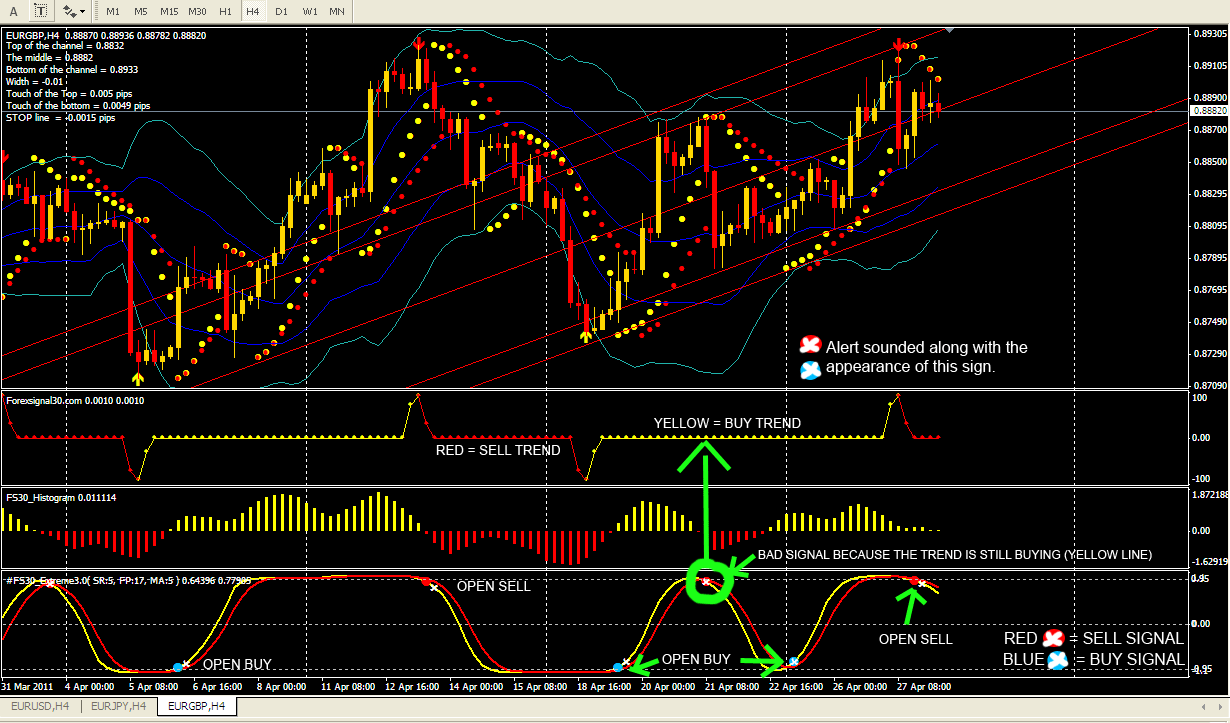The width and height of the screenshot is (1230, 723).
Task: Select the Text tool (A icon)
Action: coord(12,12)
